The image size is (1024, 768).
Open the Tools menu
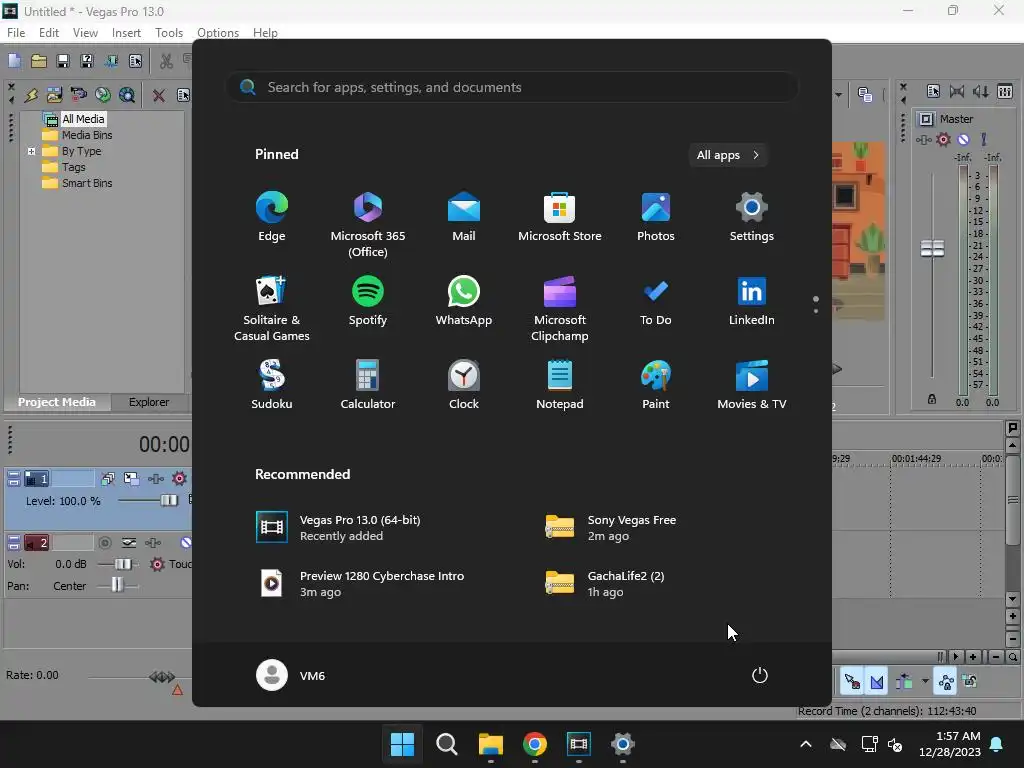click(x=169, y=33)
